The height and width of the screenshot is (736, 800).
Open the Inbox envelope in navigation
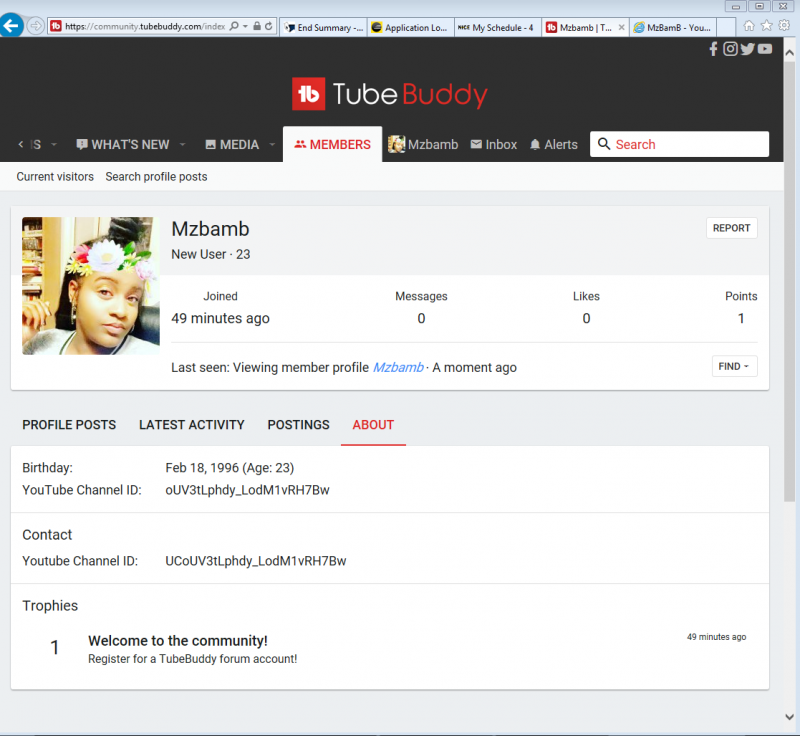click(493, 145)
